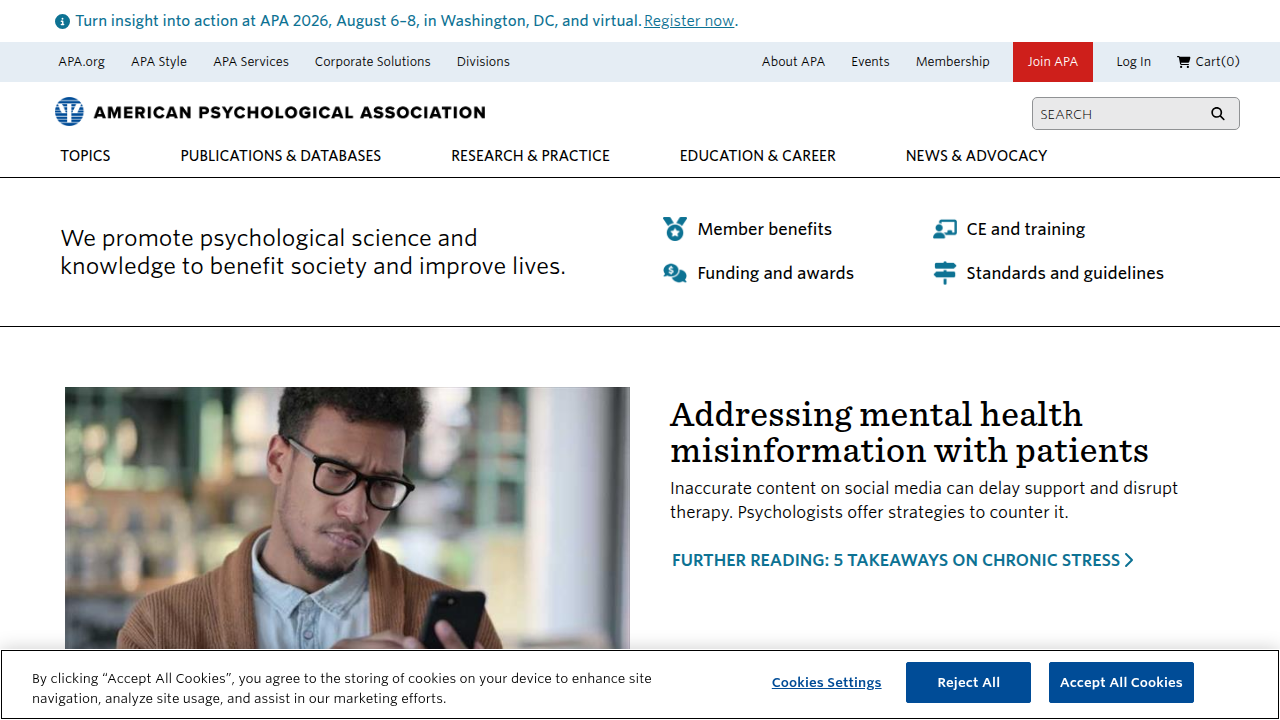Viewport: 1280px width, 720px height.
Task: Click the American Psychological Association wordmark
Action: [x=289, y=113]
